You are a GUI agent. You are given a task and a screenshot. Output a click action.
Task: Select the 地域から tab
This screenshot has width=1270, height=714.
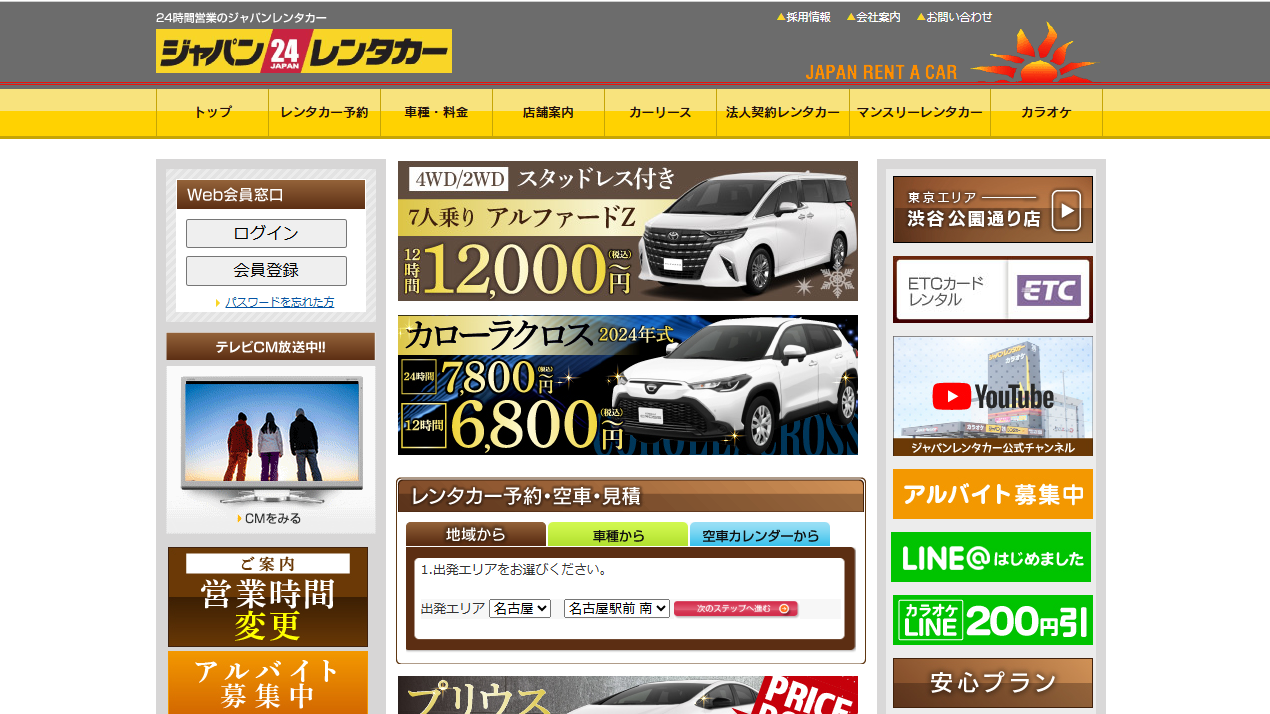475,535
